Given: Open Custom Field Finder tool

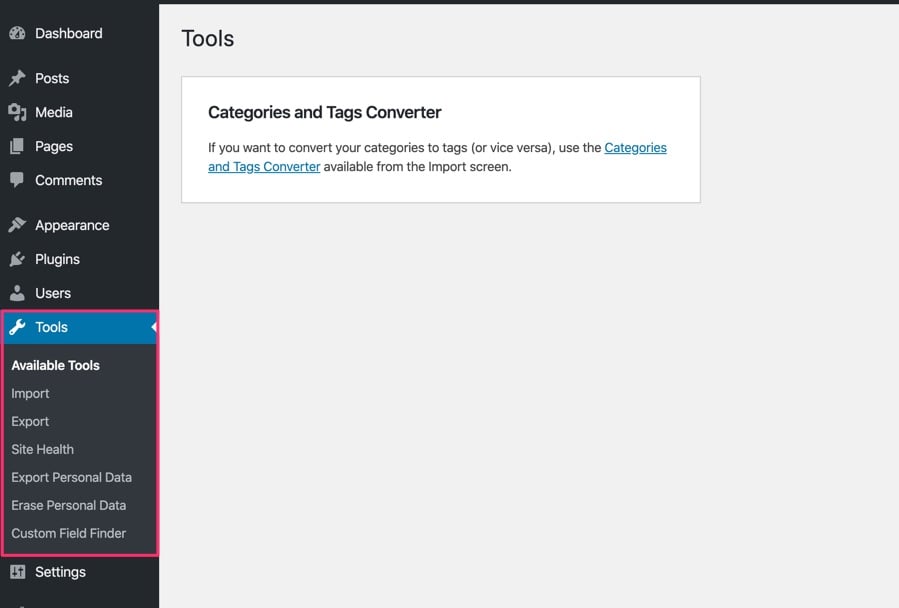Looking at the screenshot, I should pos(69,533).
